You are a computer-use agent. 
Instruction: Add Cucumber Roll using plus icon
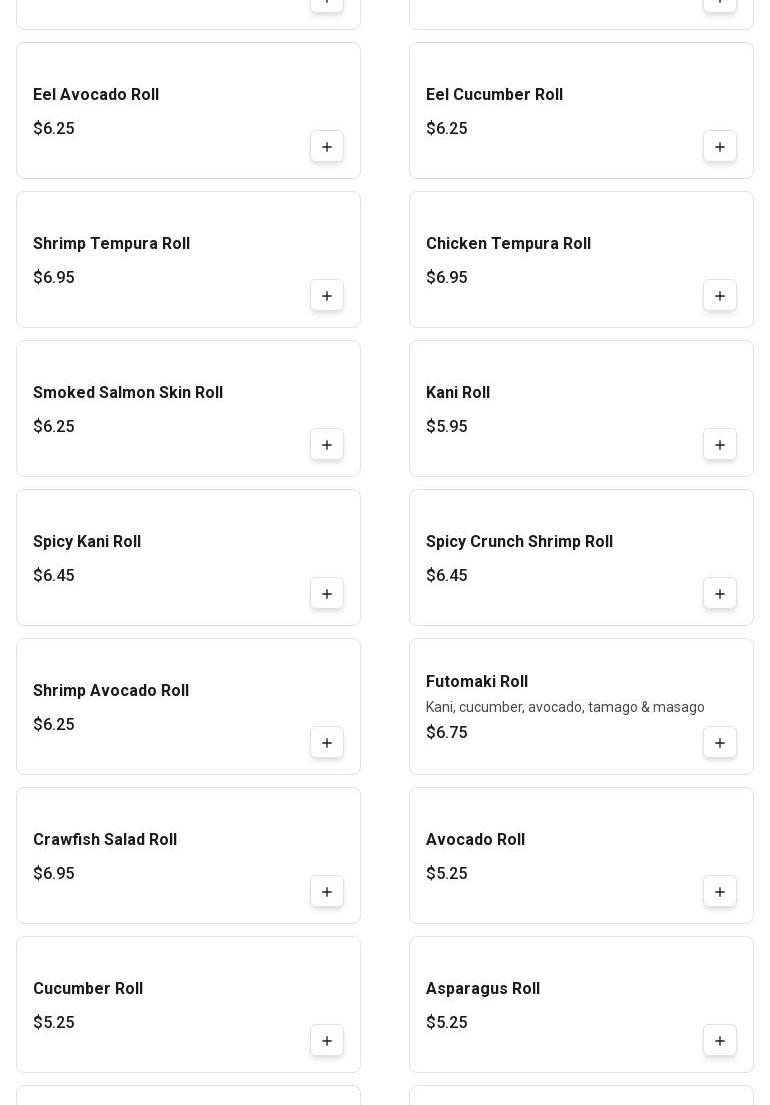pyautogui.click(x=327, y=1041)
